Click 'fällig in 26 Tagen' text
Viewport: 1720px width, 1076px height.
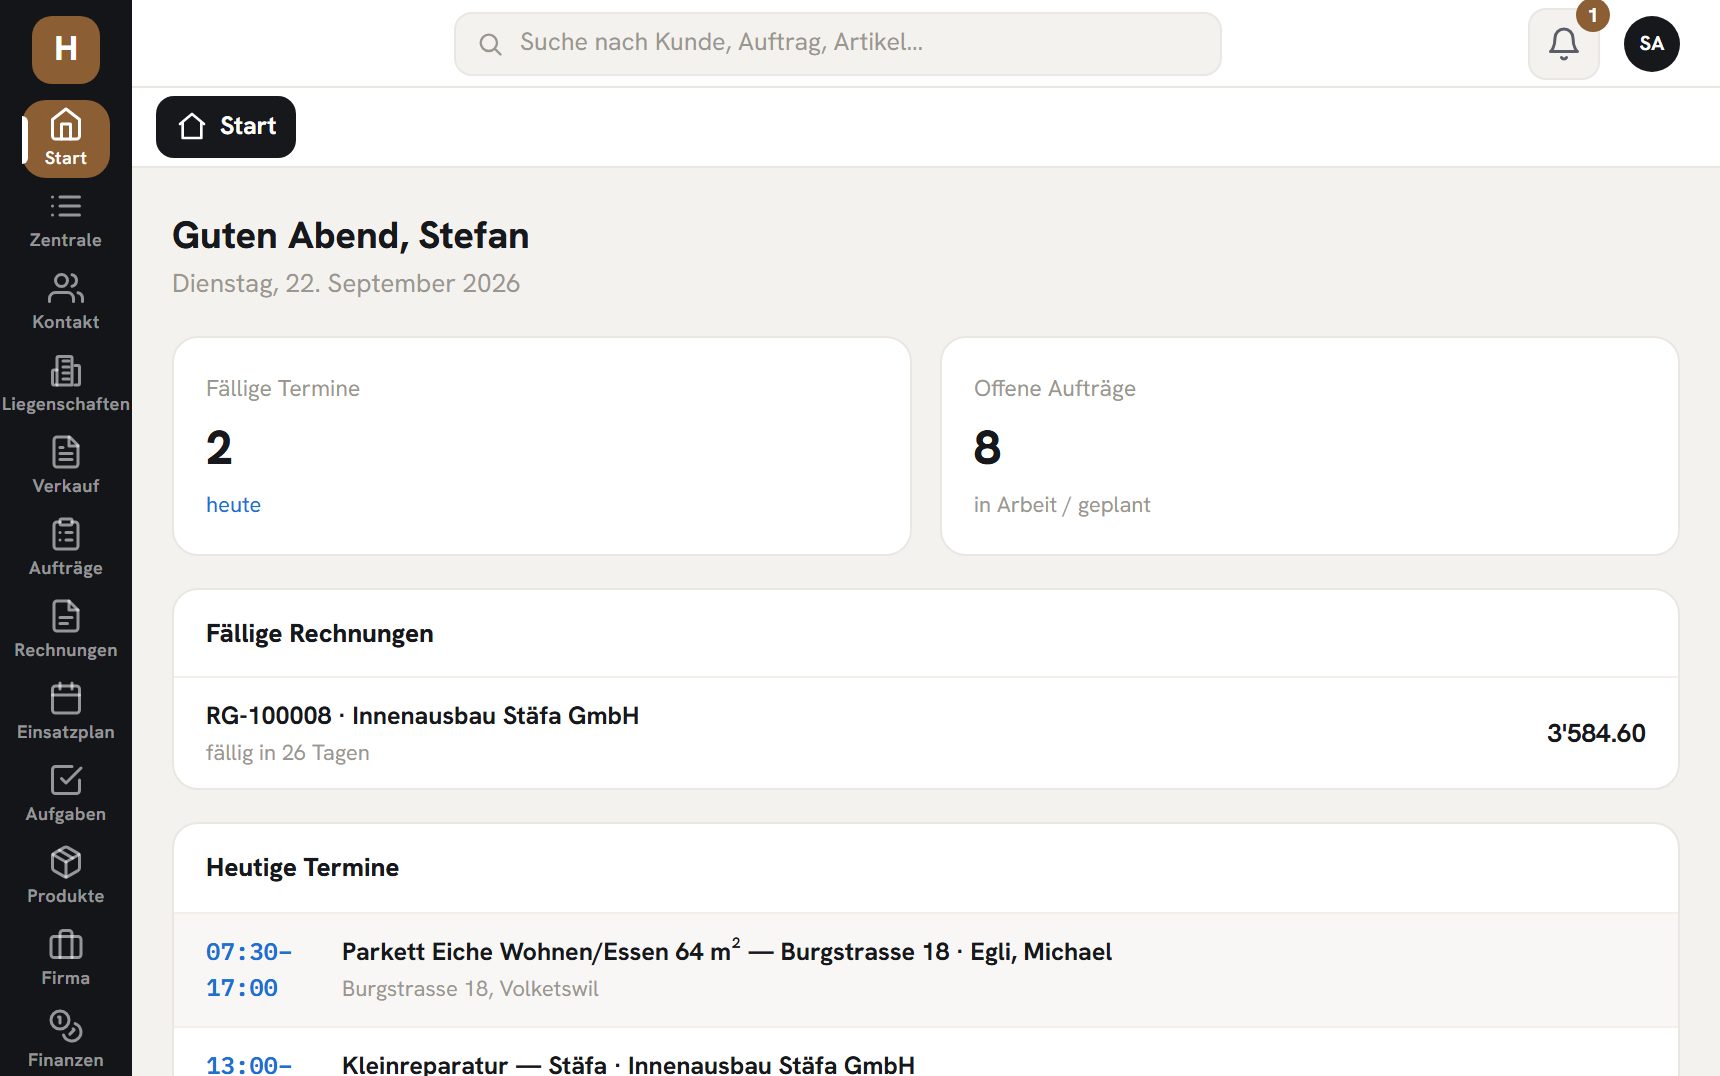tap(288, 753)
